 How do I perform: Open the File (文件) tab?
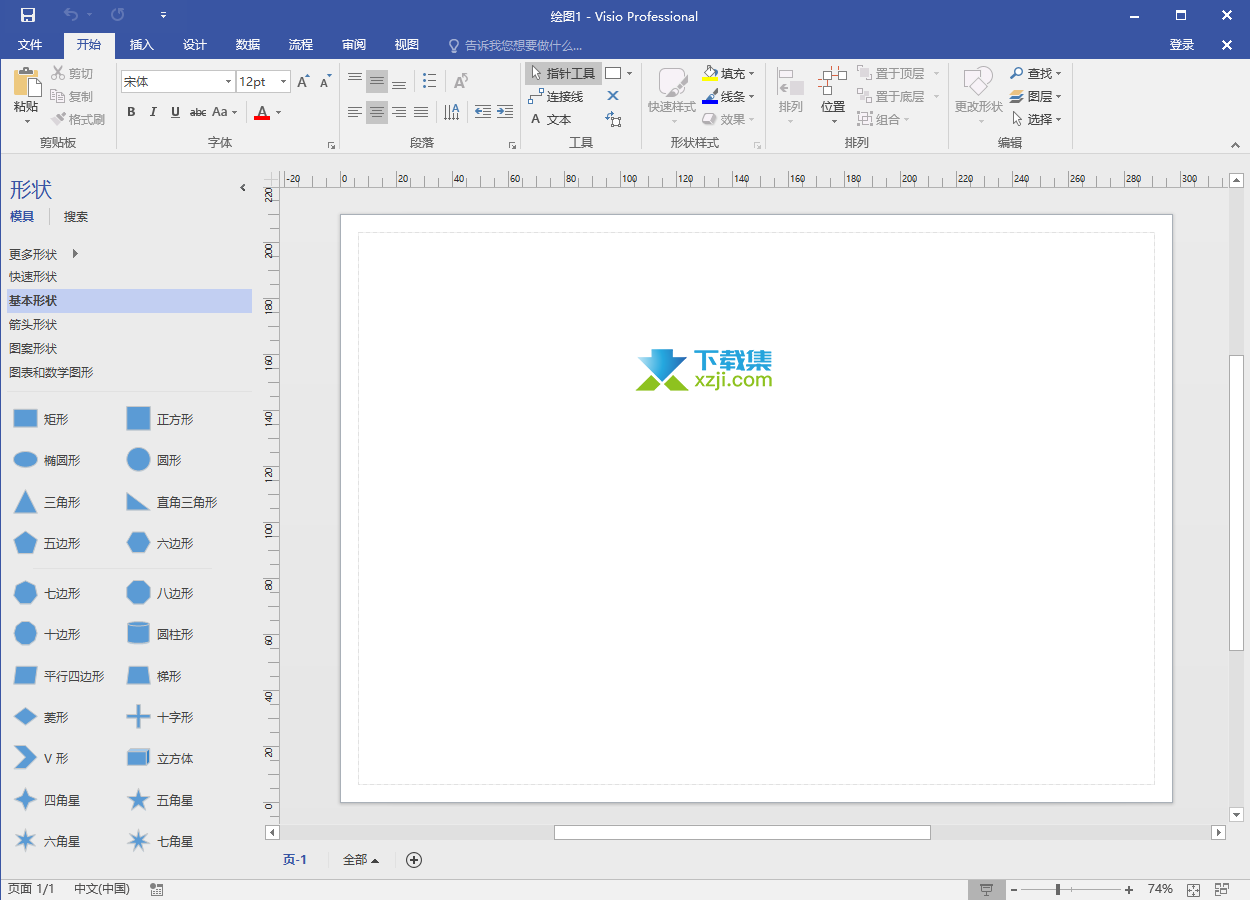pyautogui.click(x=30, y=45)
